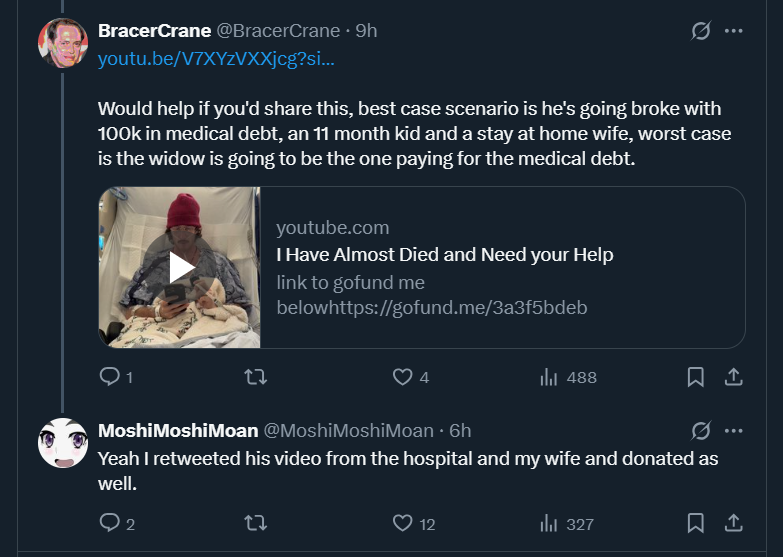Screen dimensions: 783x557
Task: View analytics showing 488 views
Action: (x=549, y=377)
